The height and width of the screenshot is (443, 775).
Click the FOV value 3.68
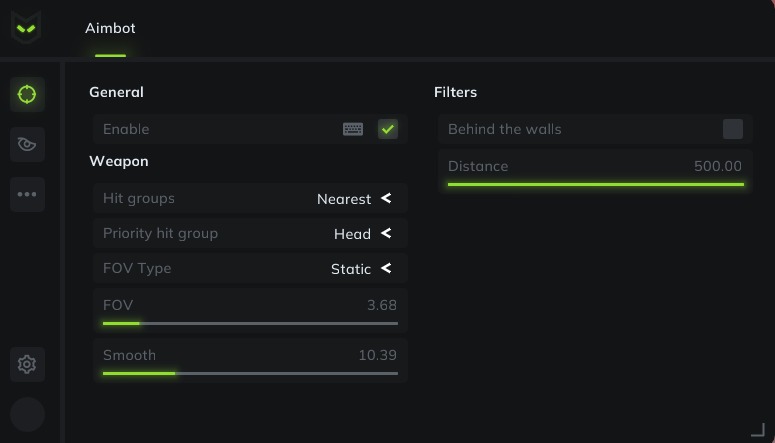click(x=381, y=305)
